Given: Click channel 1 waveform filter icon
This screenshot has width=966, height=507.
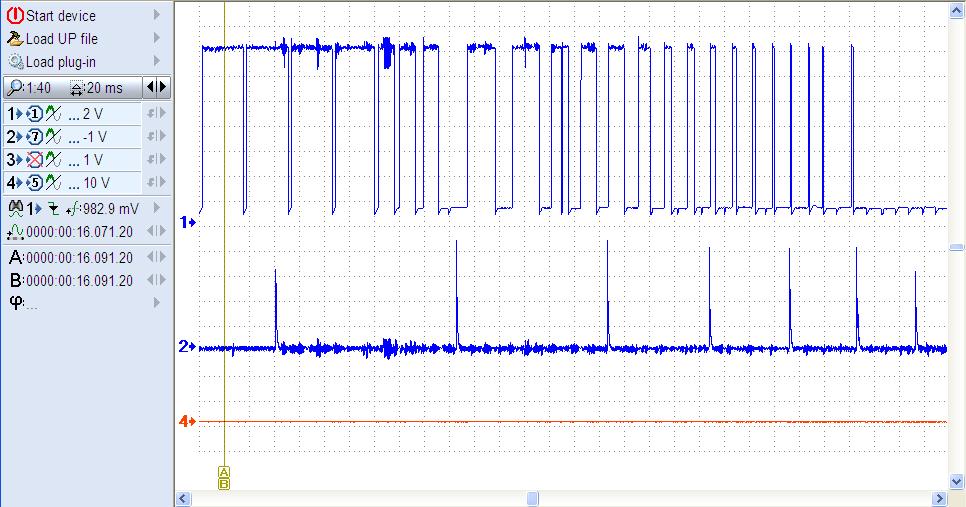Looking at the screenshot, I should [54, 113].
